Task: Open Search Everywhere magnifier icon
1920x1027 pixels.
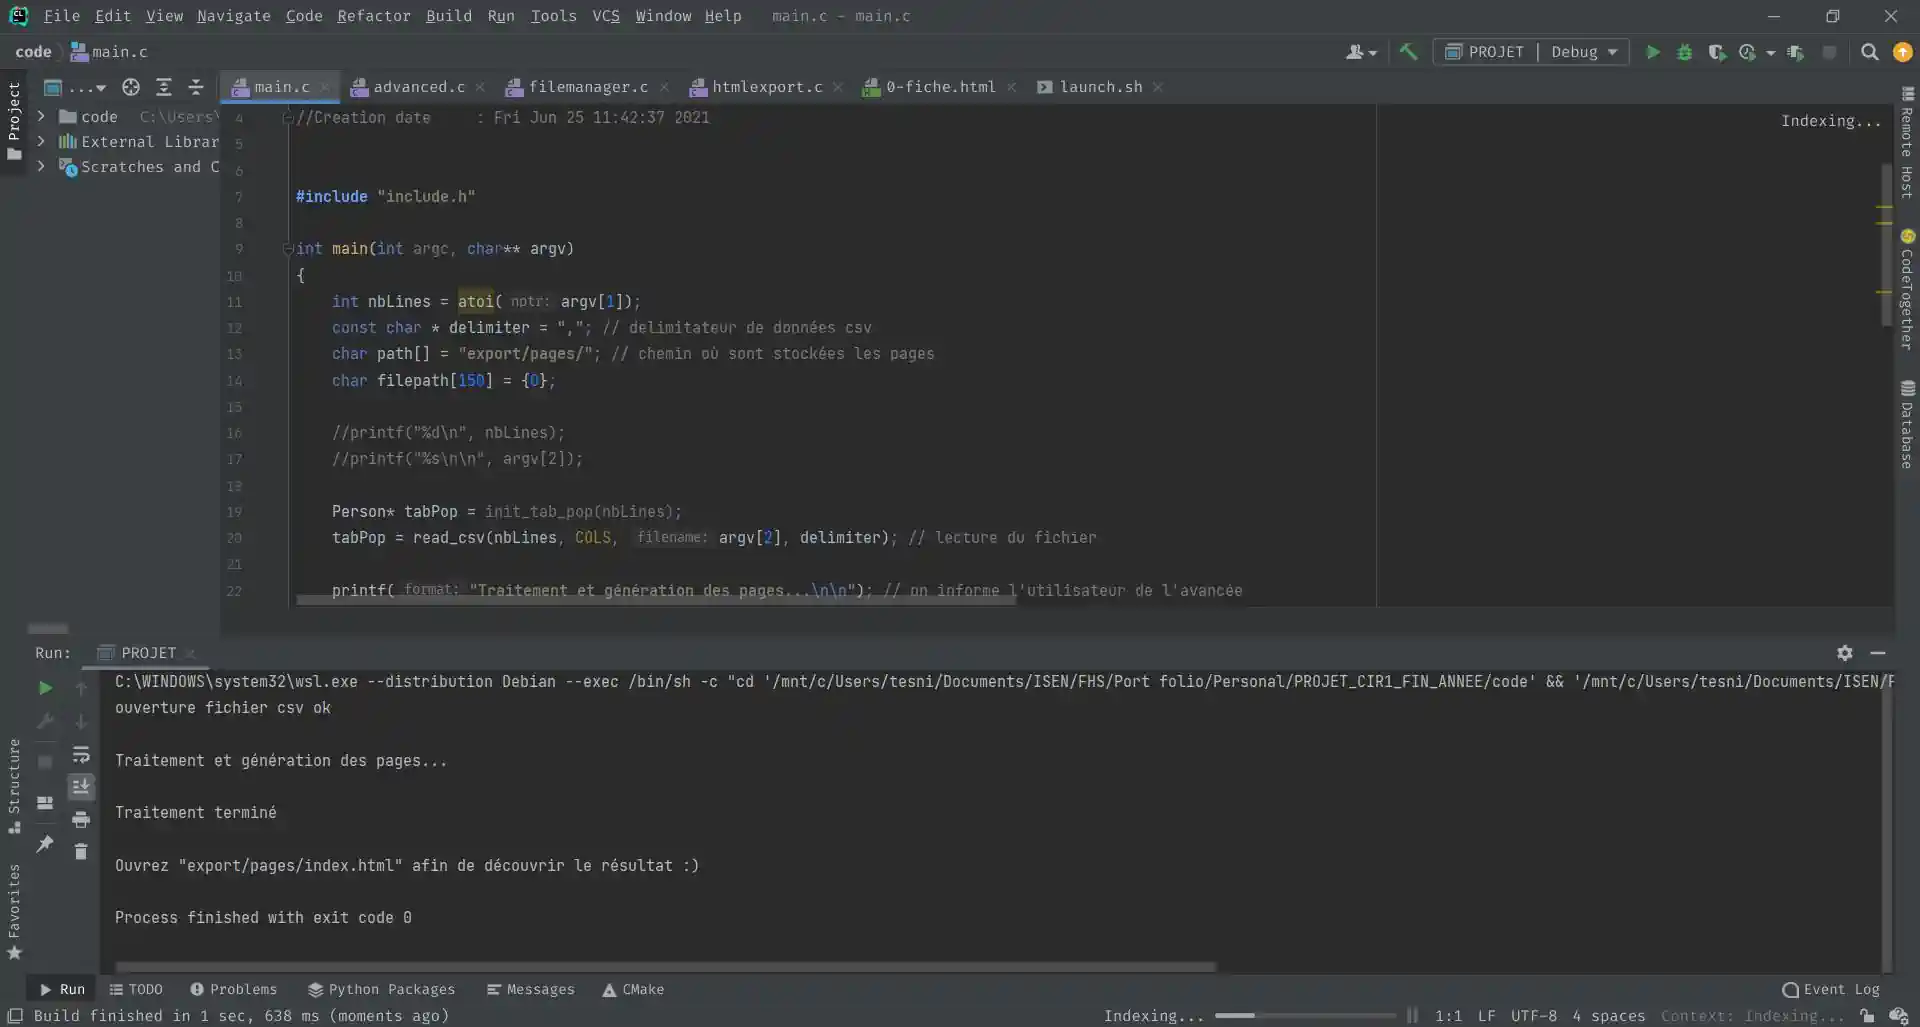Action: tap(1869, 52)
